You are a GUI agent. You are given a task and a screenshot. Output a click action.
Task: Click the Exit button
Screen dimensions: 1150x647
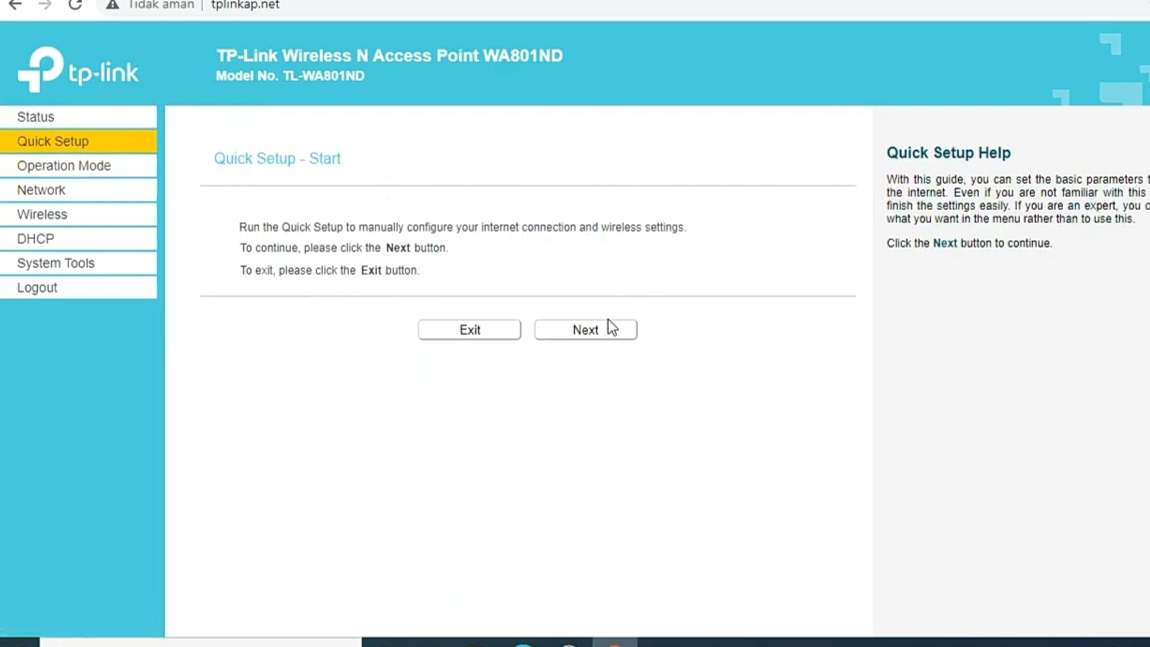point(469,329)
